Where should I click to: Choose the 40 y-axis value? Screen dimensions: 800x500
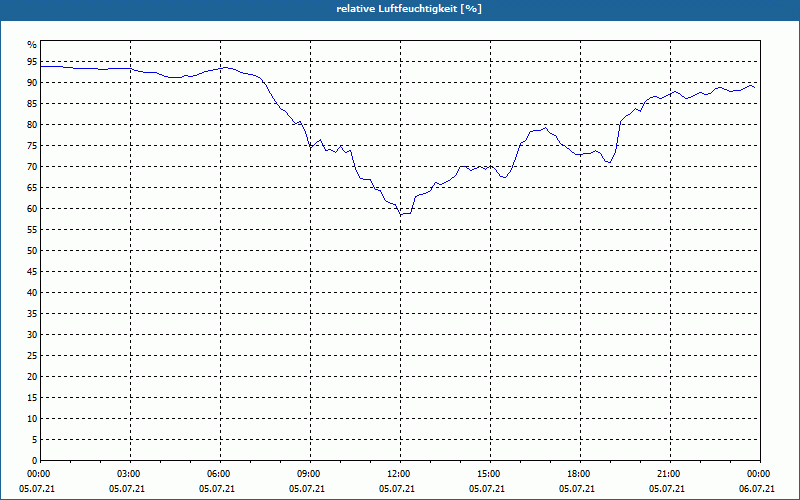pyautogui.click(x=32, y=293)
